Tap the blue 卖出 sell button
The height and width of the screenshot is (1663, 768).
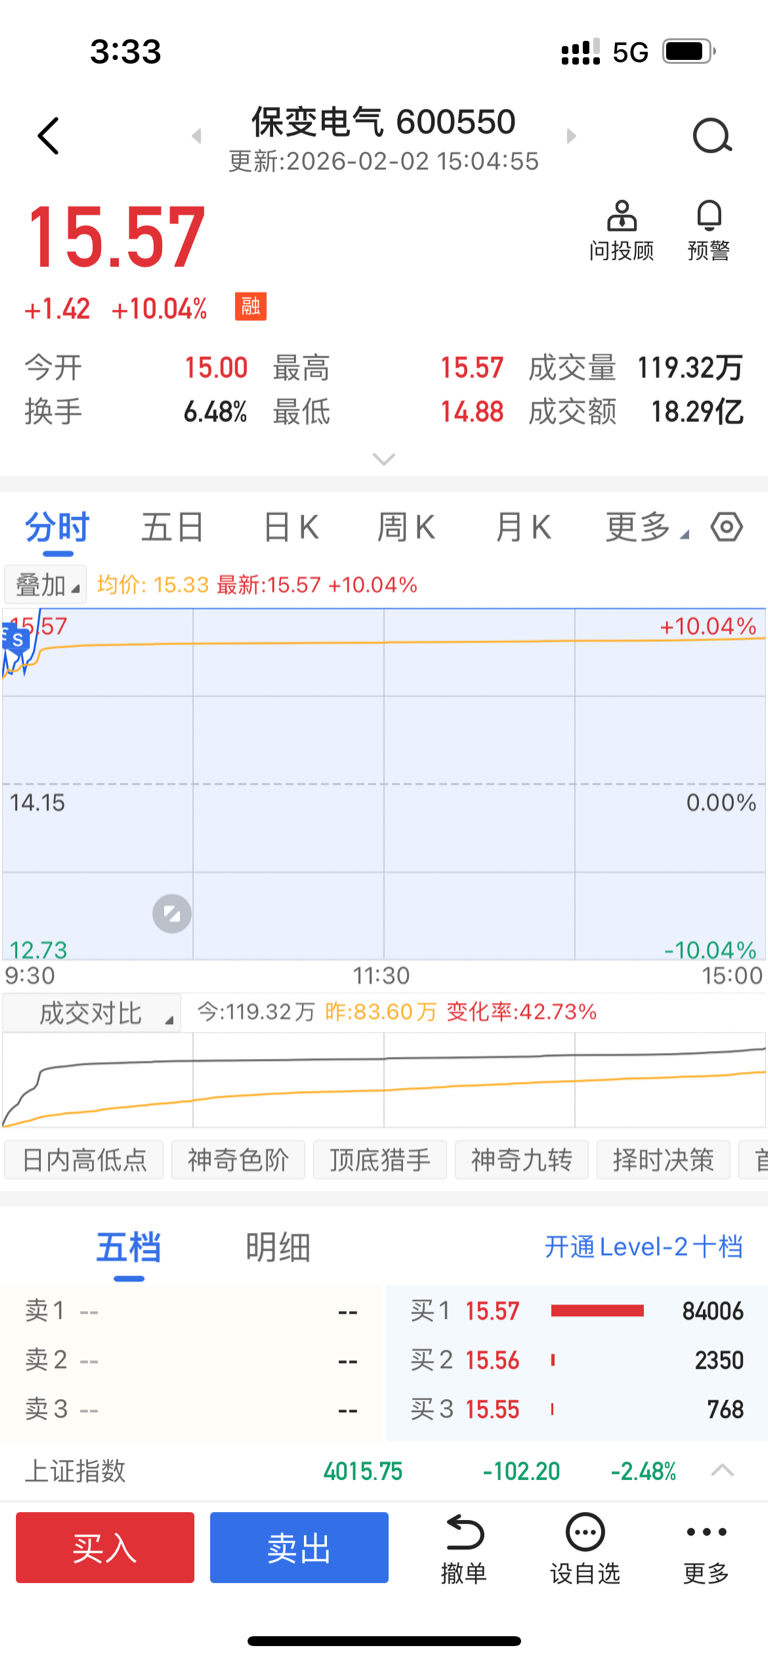coord(299,1548)
